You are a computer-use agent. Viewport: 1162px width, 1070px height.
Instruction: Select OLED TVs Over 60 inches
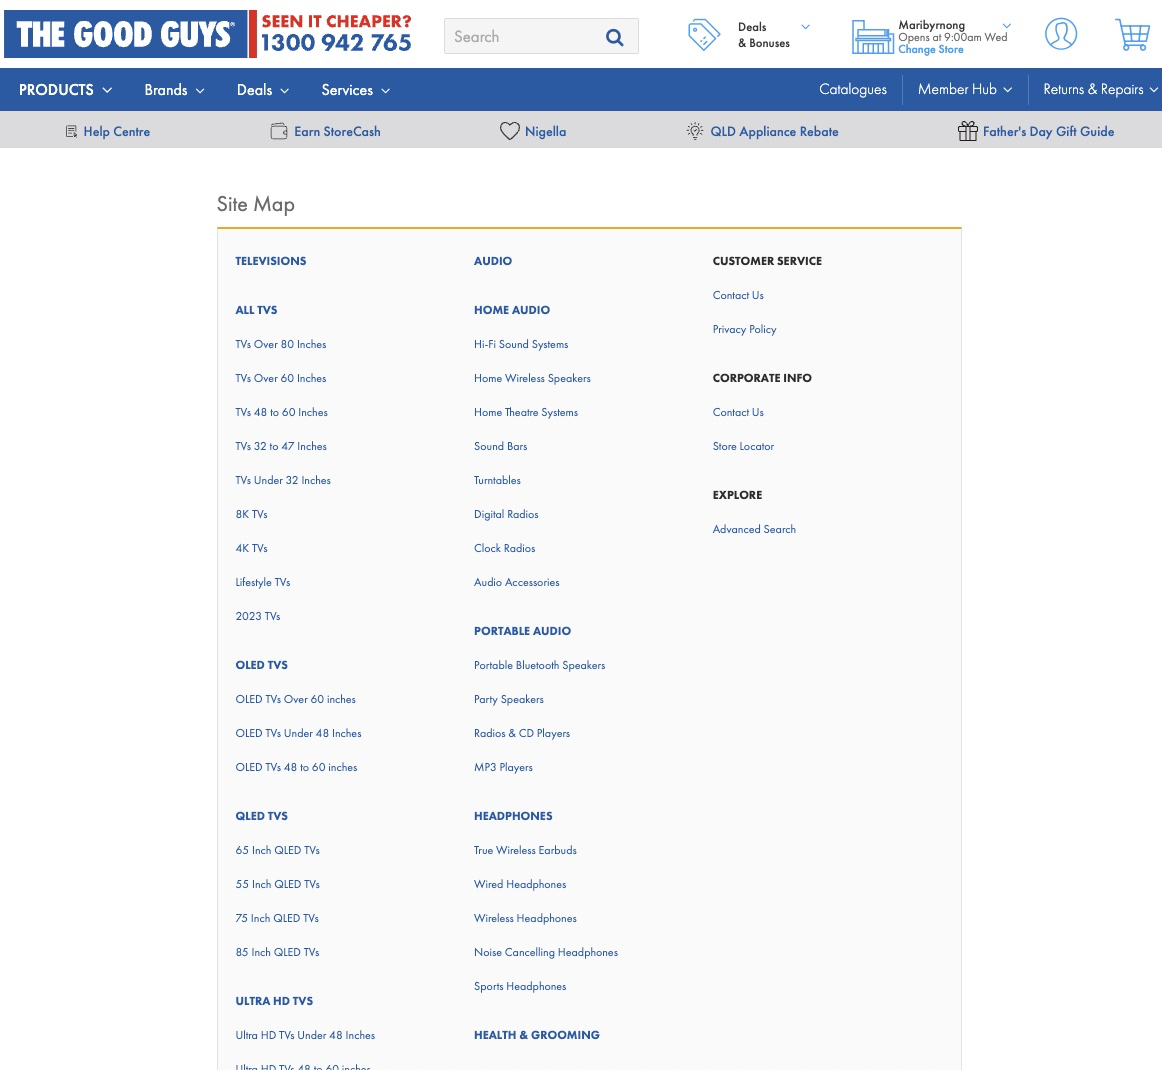click(296, 700)
